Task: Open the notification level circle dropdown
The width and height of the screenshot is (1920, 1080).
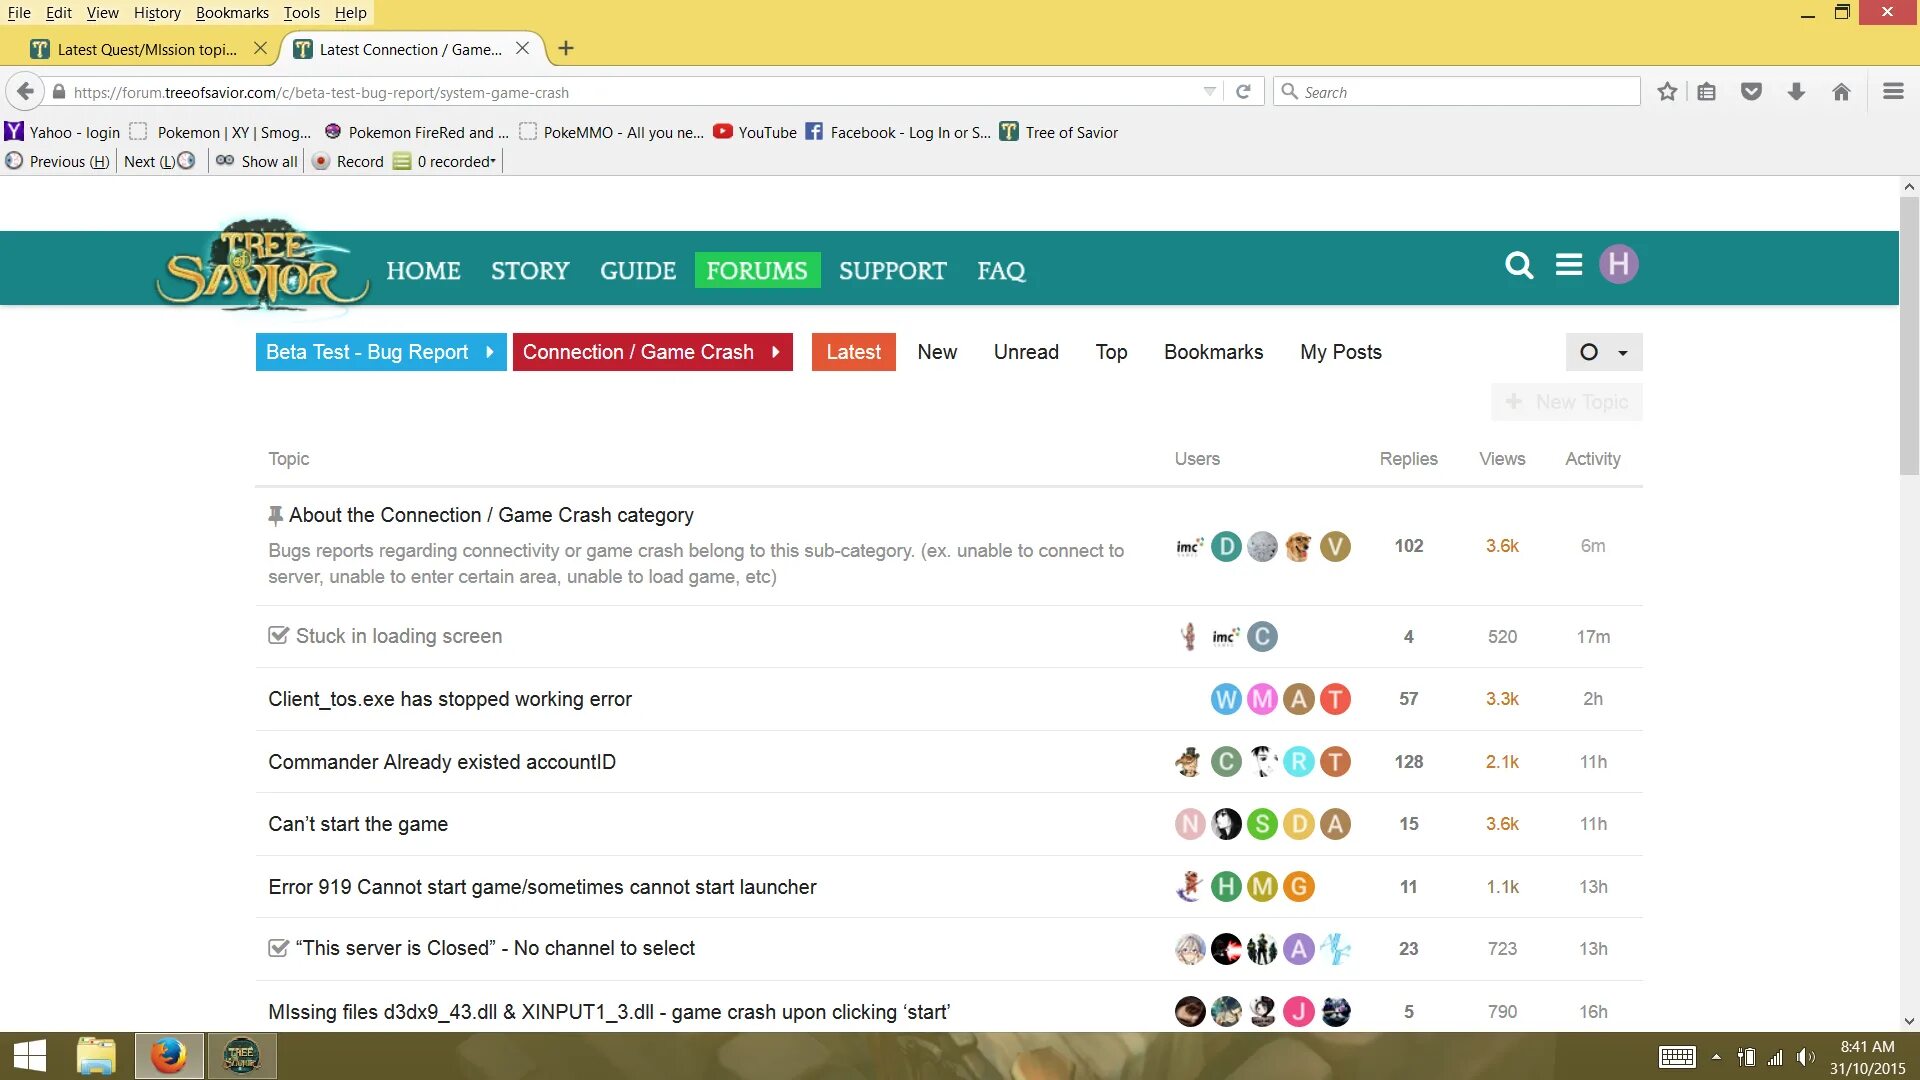Action: pyautogui.click(x=1603, y=352)
